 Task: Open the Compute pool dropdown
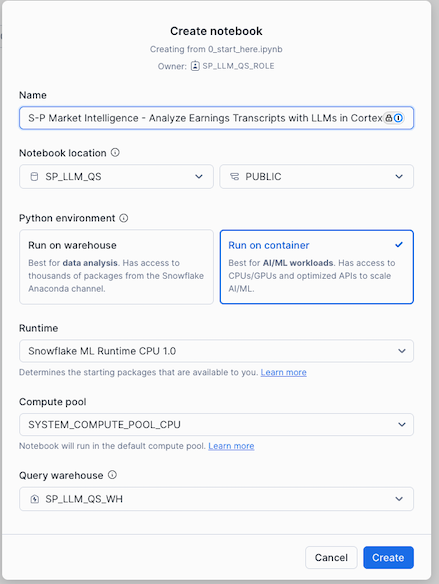click(x=216, y=425)
